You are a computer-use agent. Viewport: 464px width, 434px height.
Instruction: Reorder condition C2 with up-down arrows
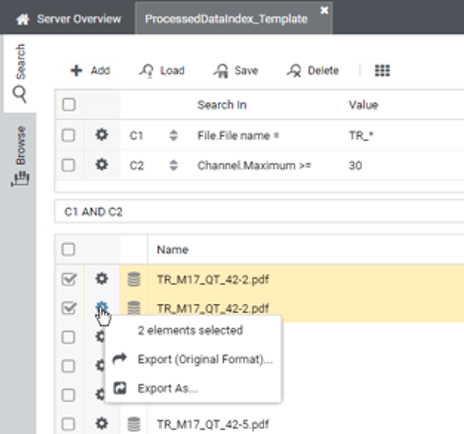(173, 165)
